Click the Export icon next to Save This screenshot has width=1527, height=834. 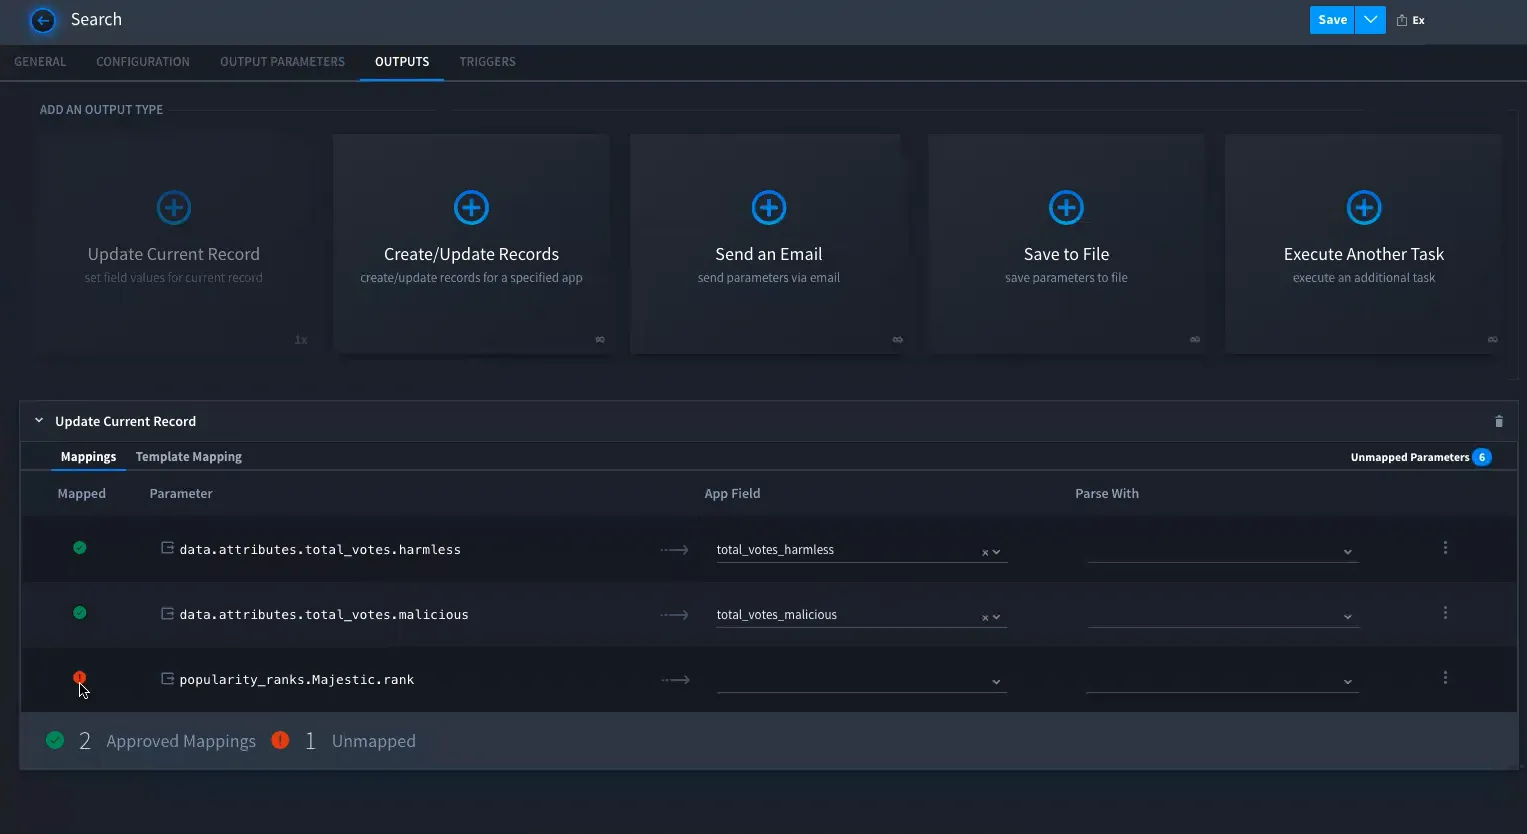click(1402, 20)
